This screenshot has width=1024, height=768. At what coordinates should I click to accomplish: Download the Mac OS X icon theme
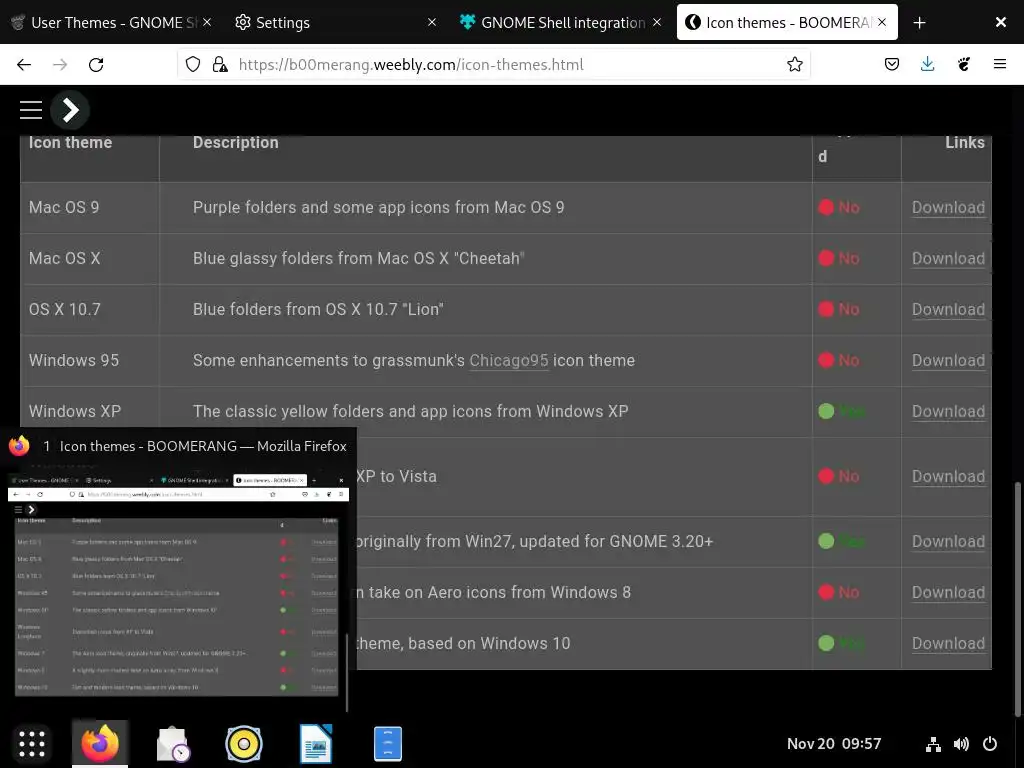[x=948, y=259]
